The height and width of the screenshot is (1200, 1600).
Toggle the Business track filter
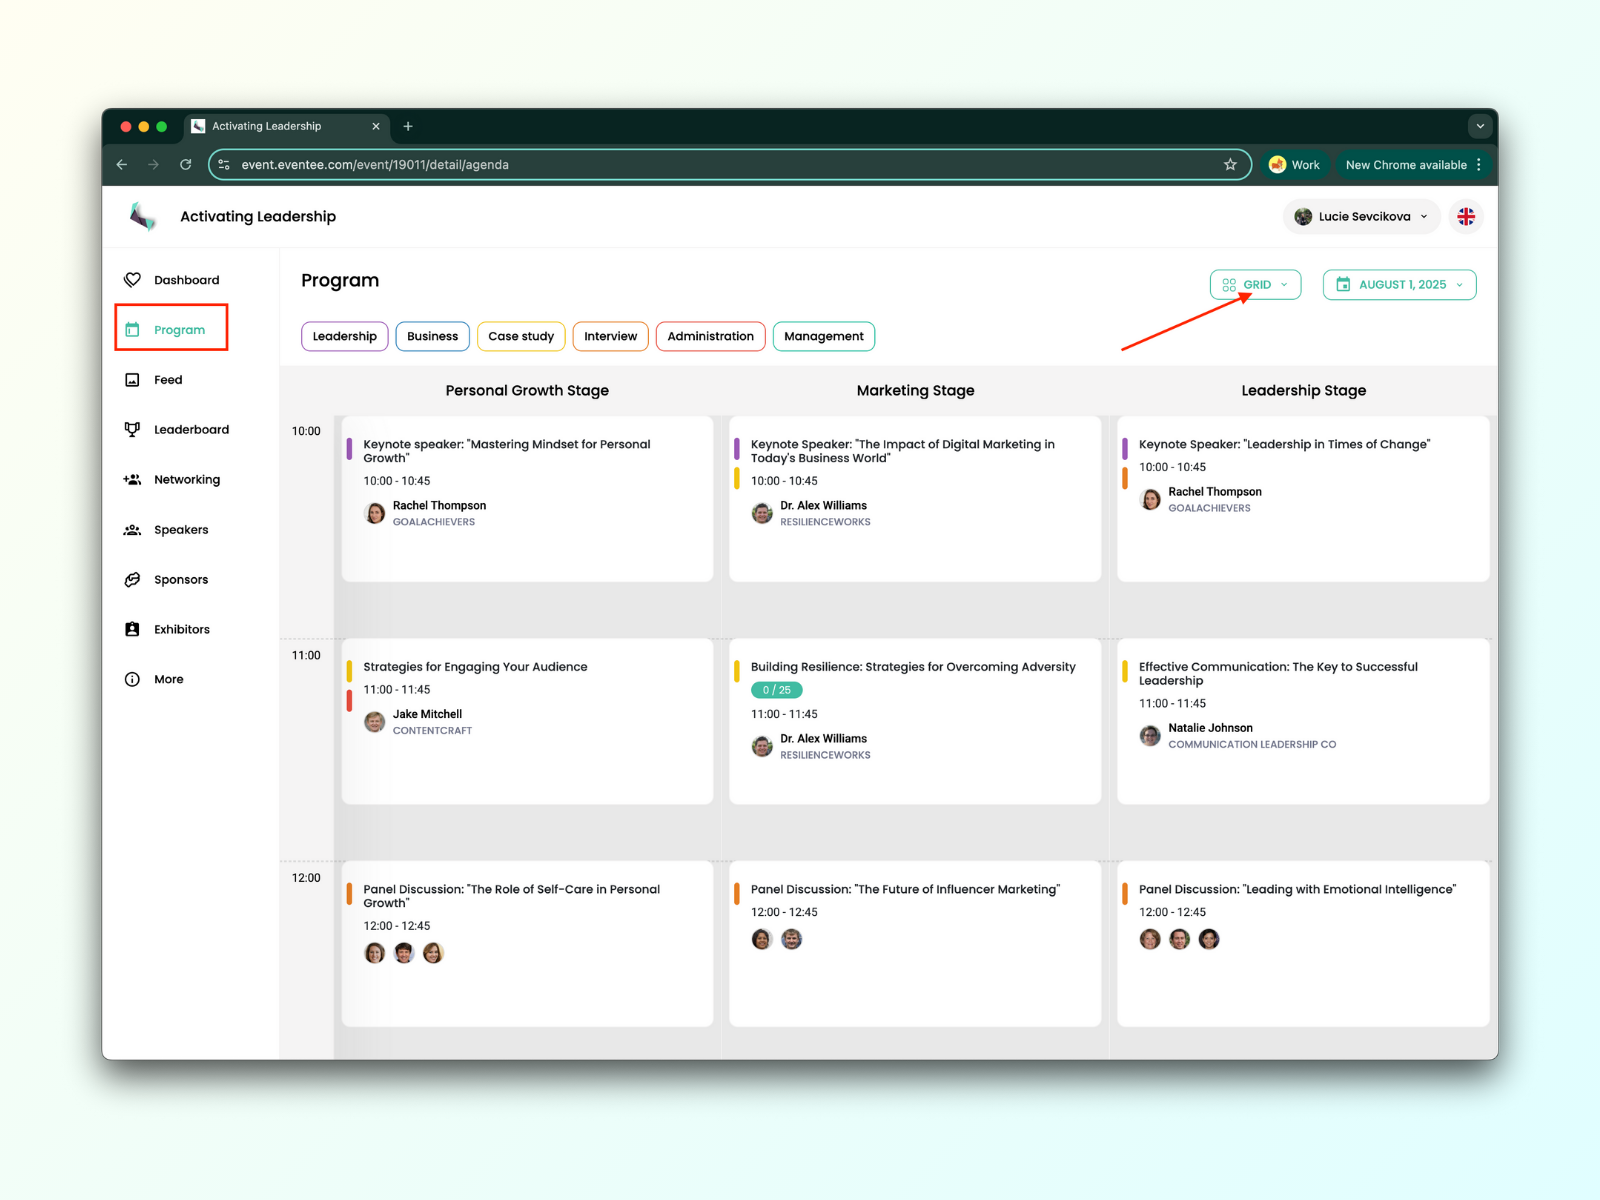[x=432, y=336]
